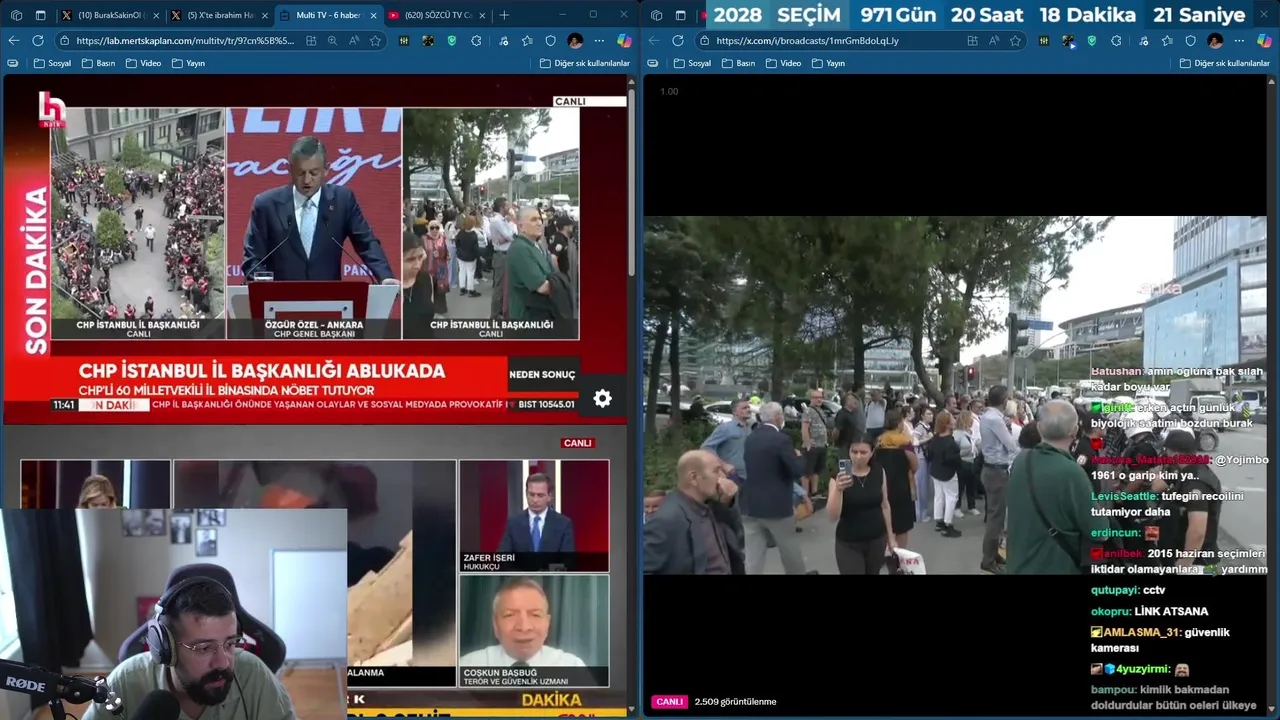
Task: Open tab actions menu in right window
Action: pos(681,15)
